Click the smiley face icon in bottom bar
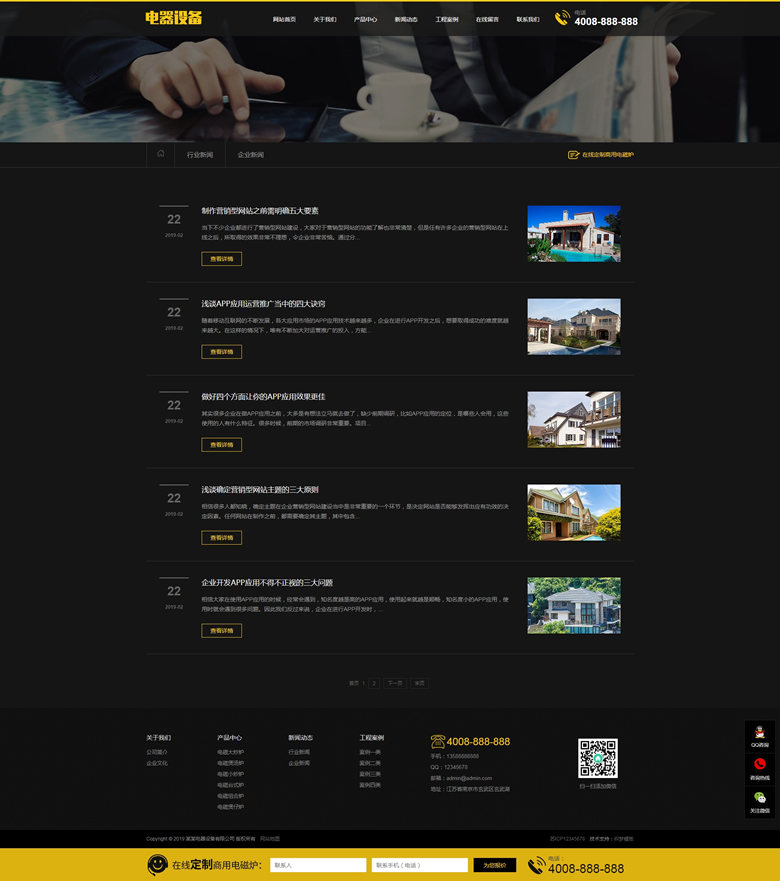Screen dimensions: 780x881 click(x=157, y=864)
